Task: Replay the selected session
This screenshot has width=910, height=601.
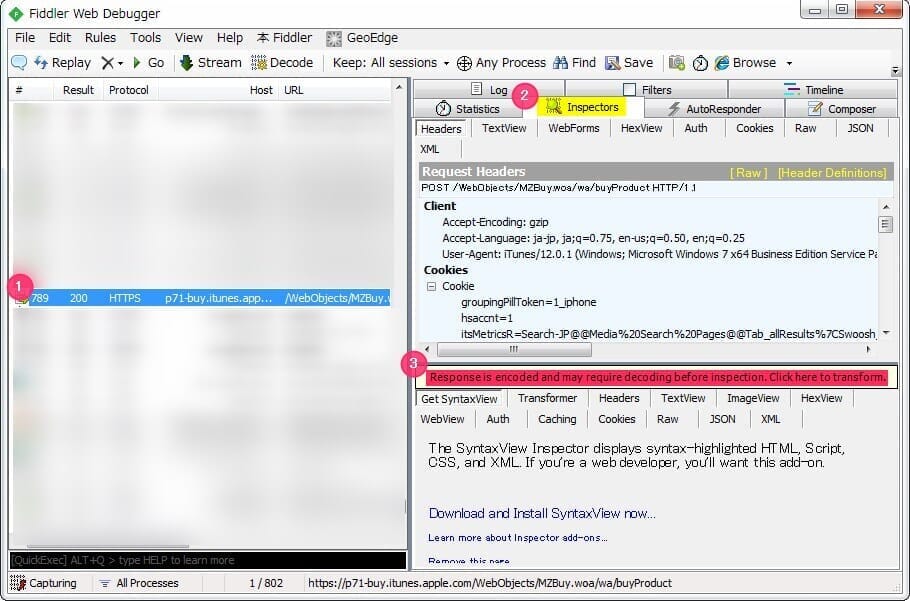Action: tap(62, 63)
